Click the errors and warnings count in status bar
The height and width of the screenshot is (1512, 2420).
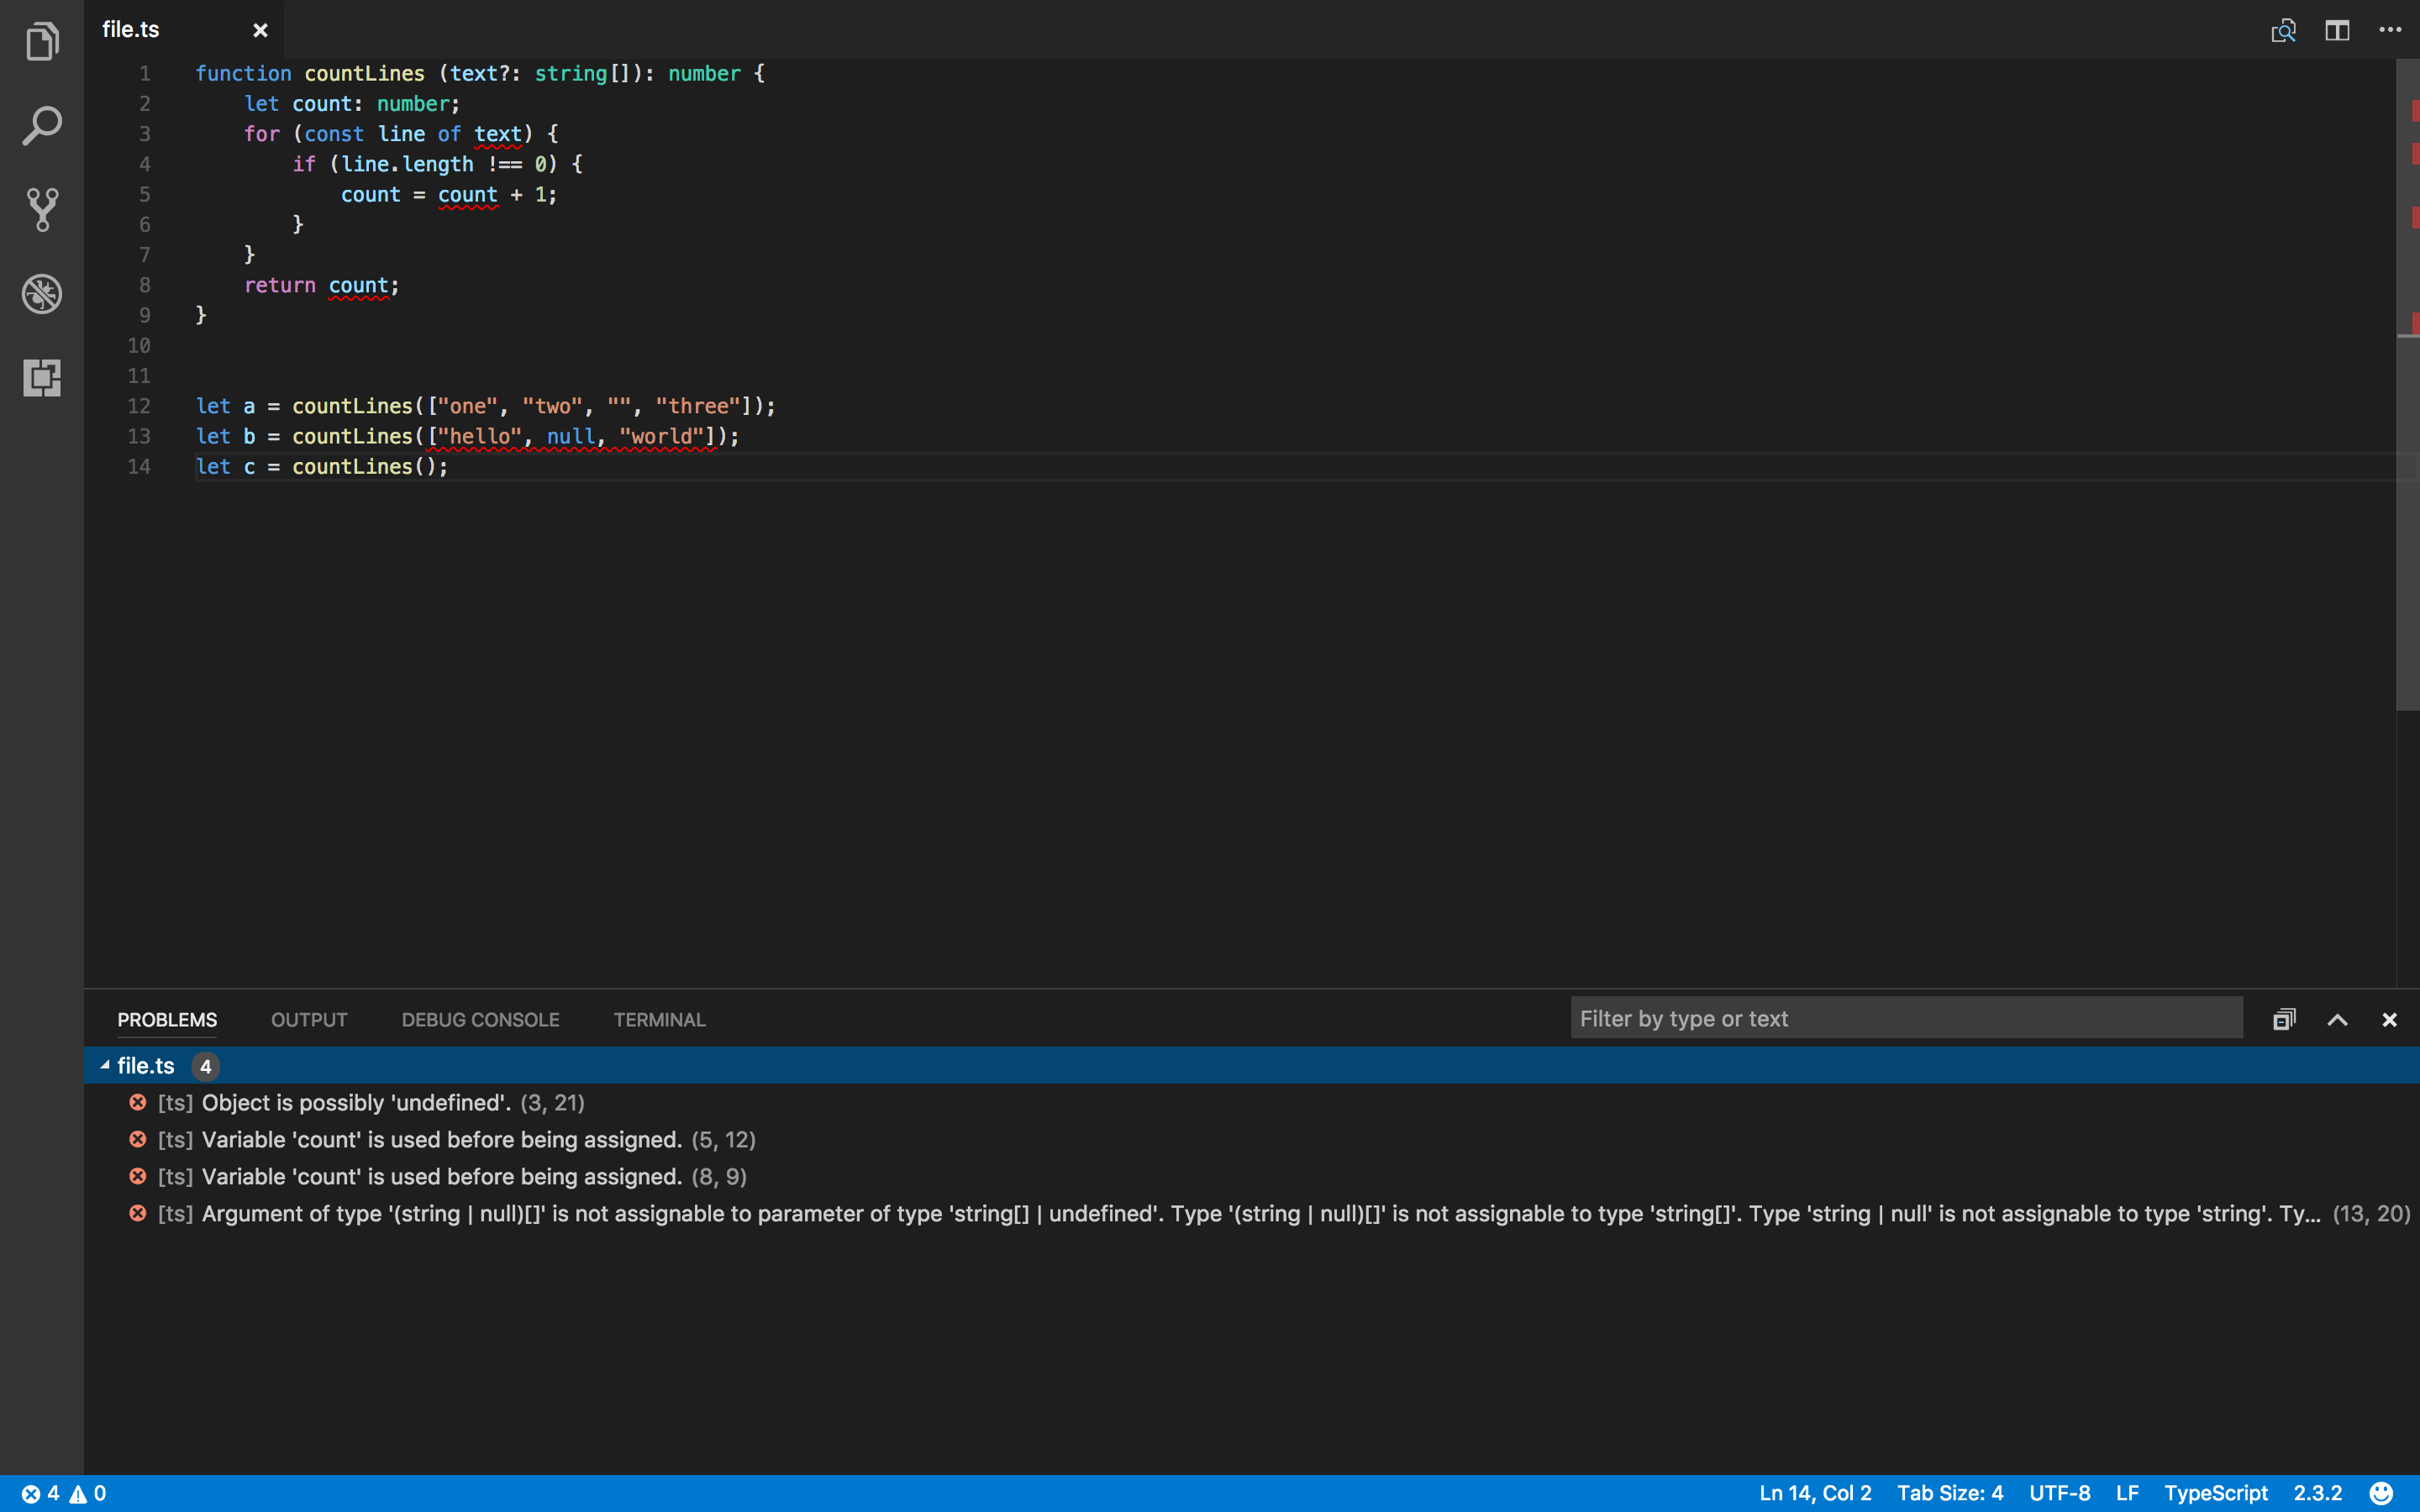(64, 1493)
